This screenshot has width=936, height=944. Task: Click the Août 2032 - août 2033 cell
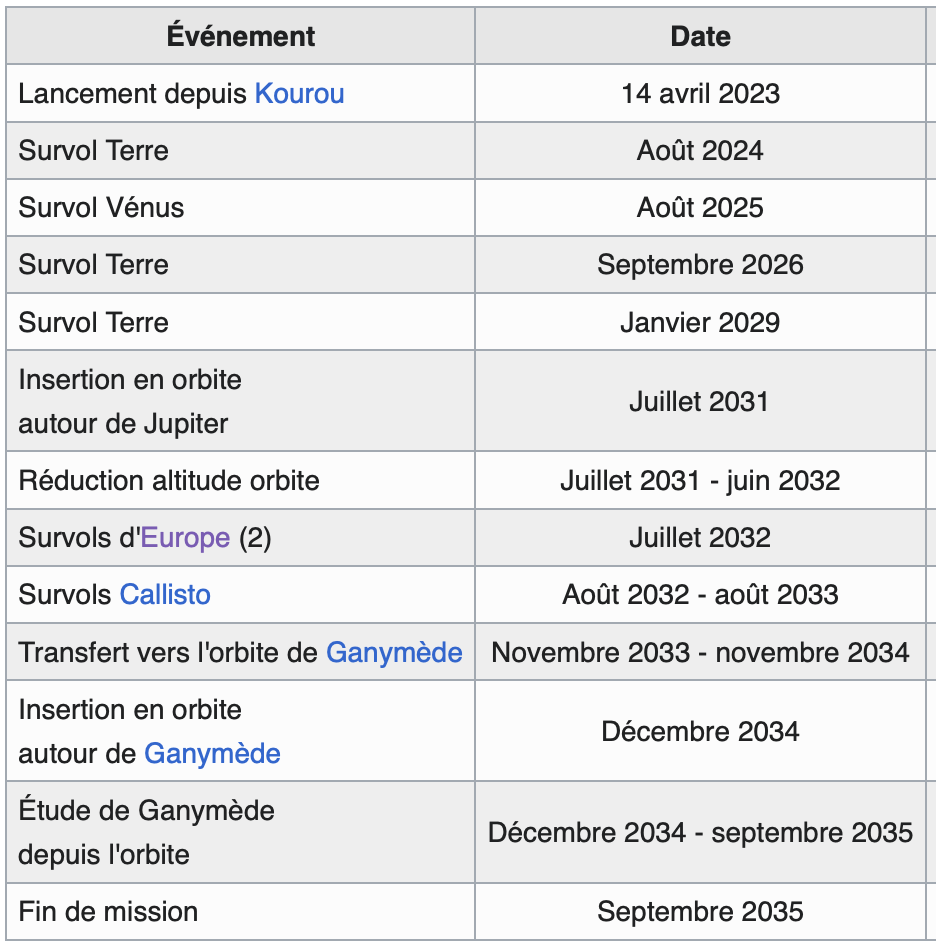(700, 595)
